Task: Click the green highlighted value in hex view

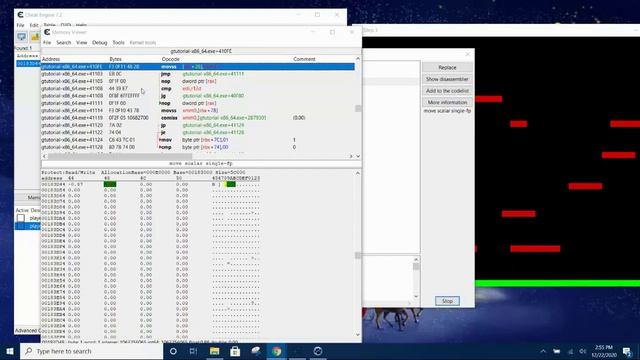Action: tap(110, 184)
